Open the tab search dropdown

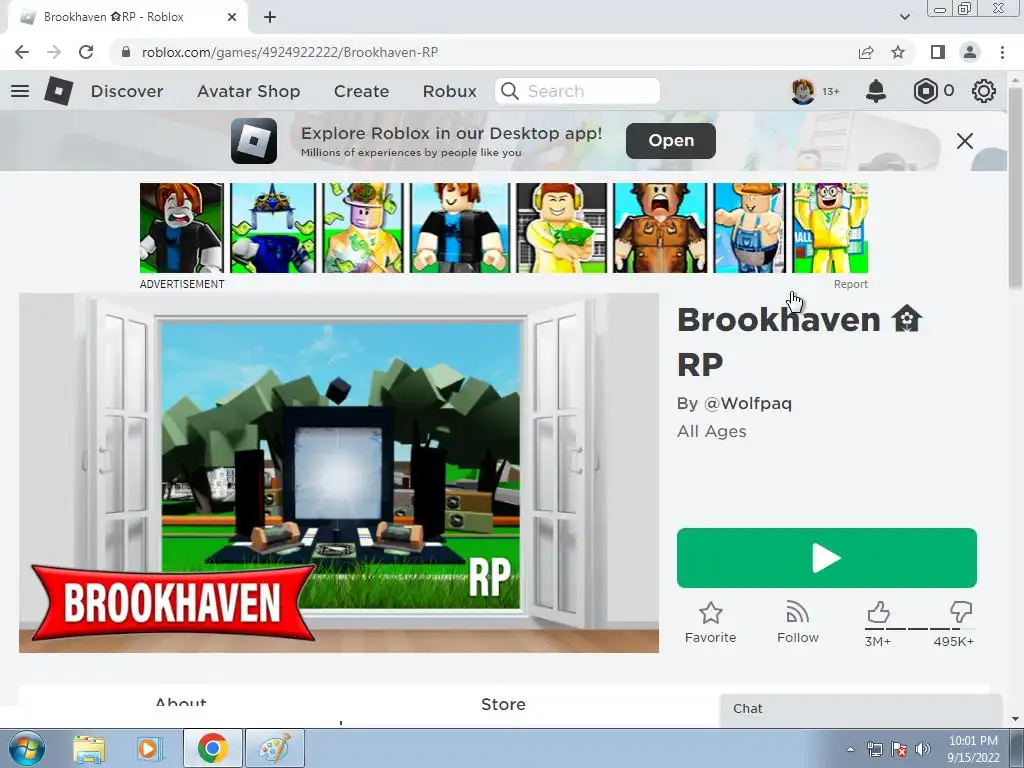coord(904,17)
